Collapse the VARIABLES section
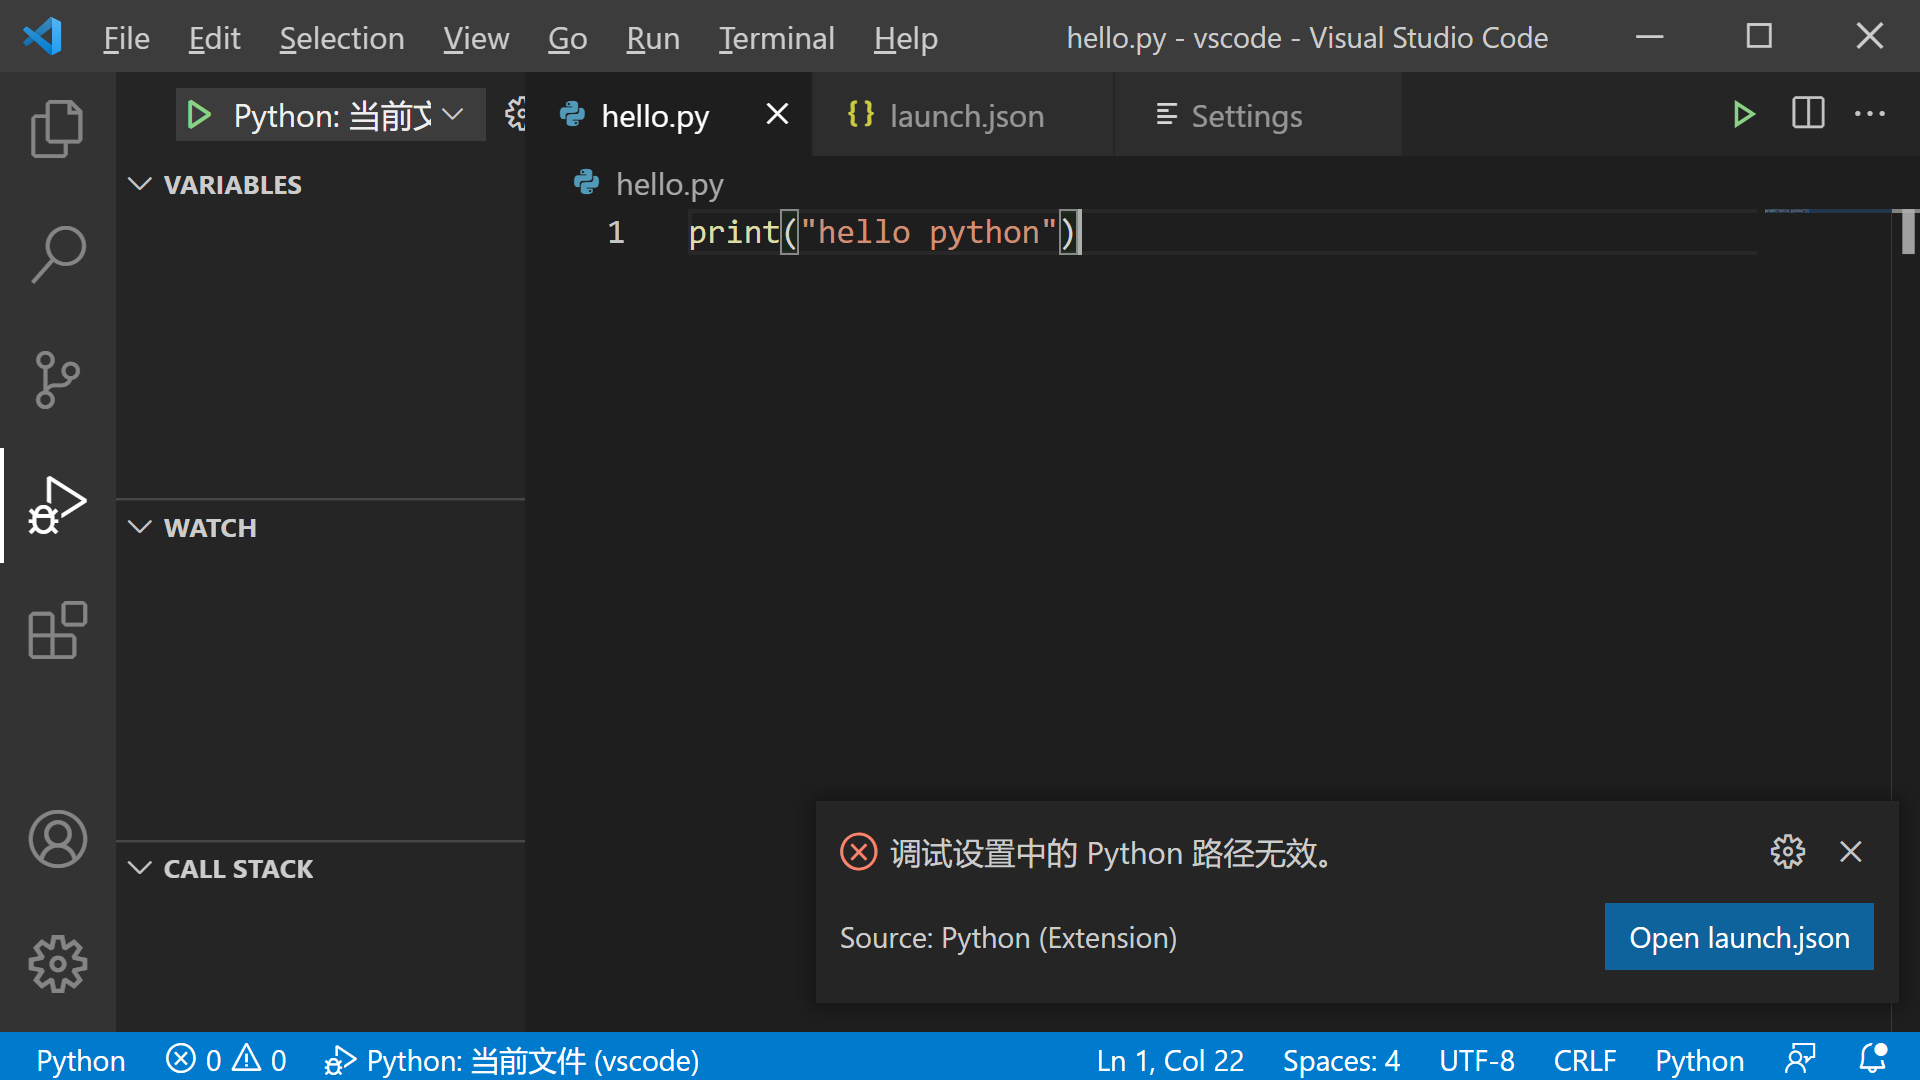This screenshot has width=1920, height=1080. pyautogui.click(x=320, y=185)
